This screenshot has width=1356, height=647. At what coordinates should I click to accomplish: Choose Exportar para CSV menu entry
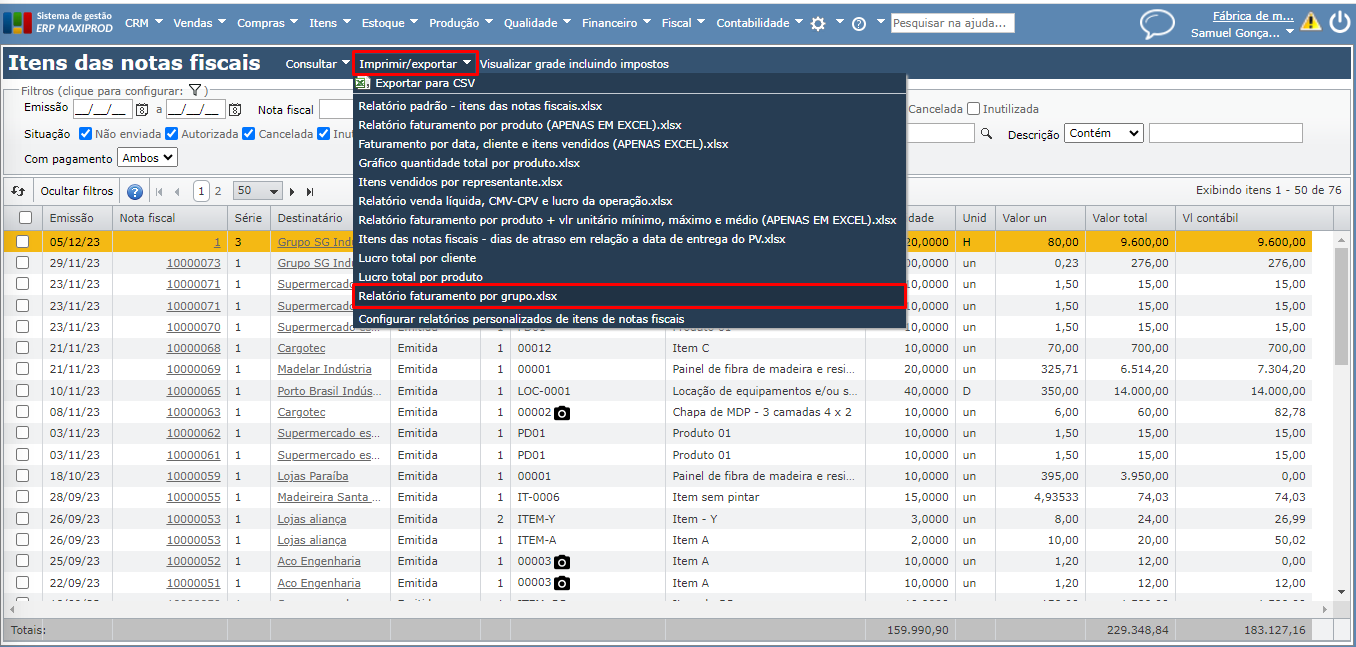click(x=425, y=84)
